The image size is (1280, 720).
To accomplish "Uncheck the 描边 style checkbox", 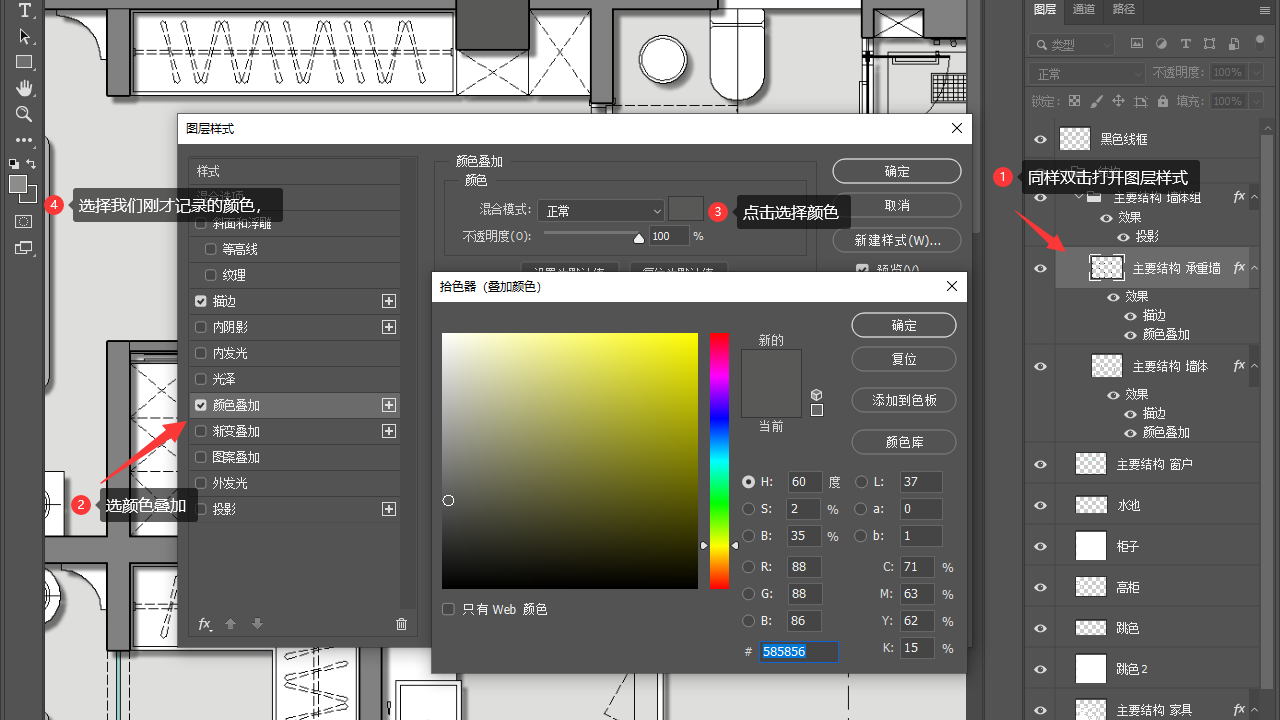I will [201, 301].
